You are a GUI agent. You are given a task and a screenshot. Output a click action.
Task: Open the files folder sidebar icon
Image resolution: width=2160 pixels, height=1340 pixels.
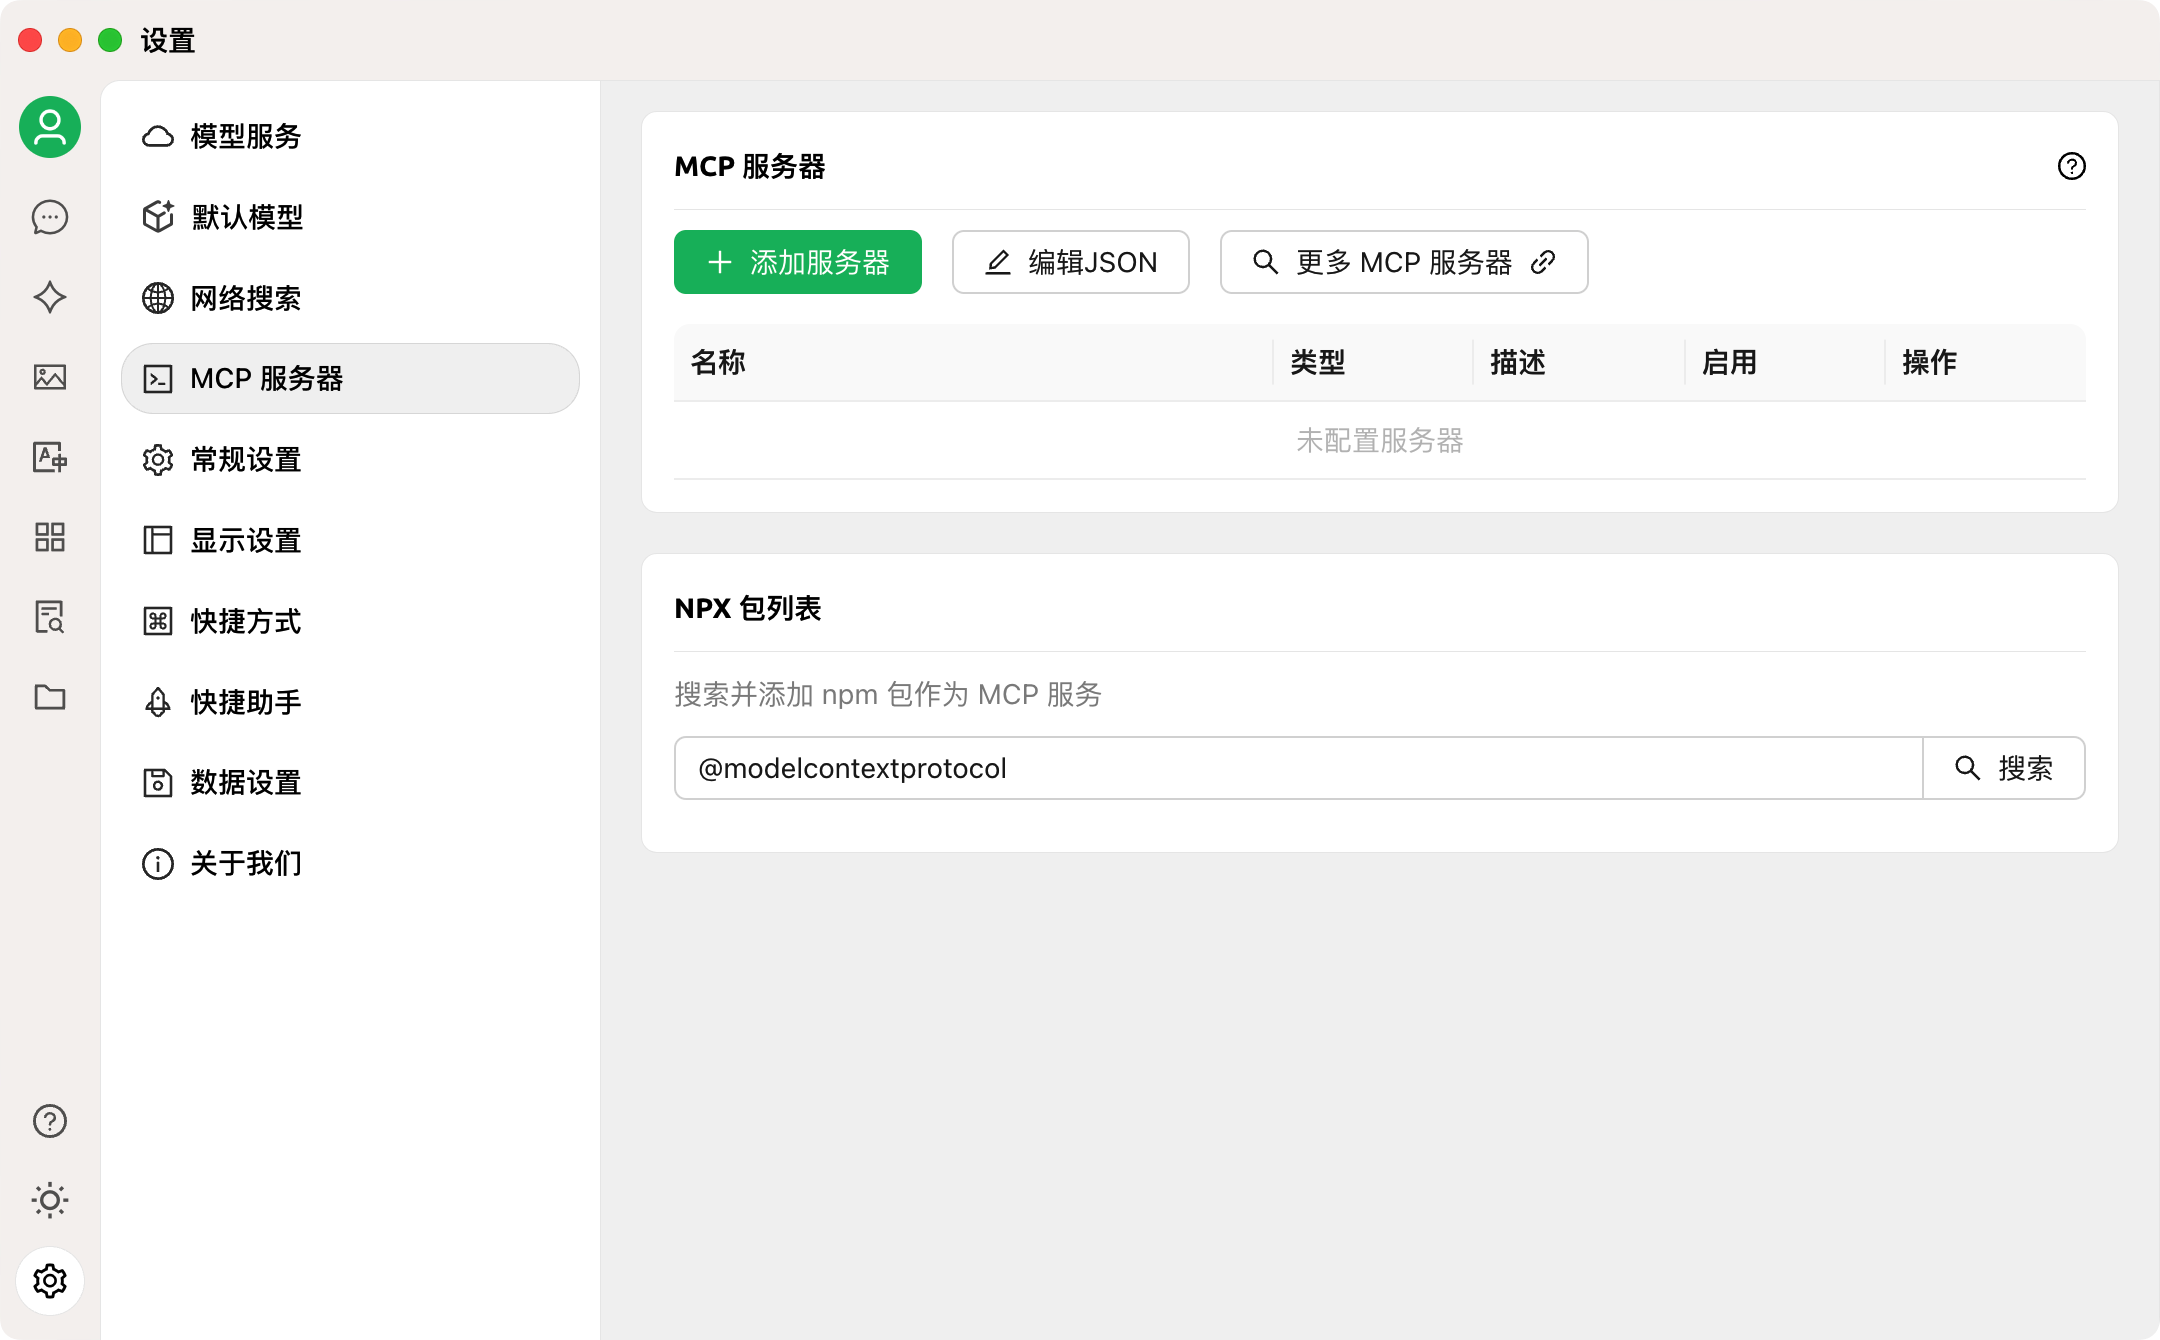(x=50, y=697)
